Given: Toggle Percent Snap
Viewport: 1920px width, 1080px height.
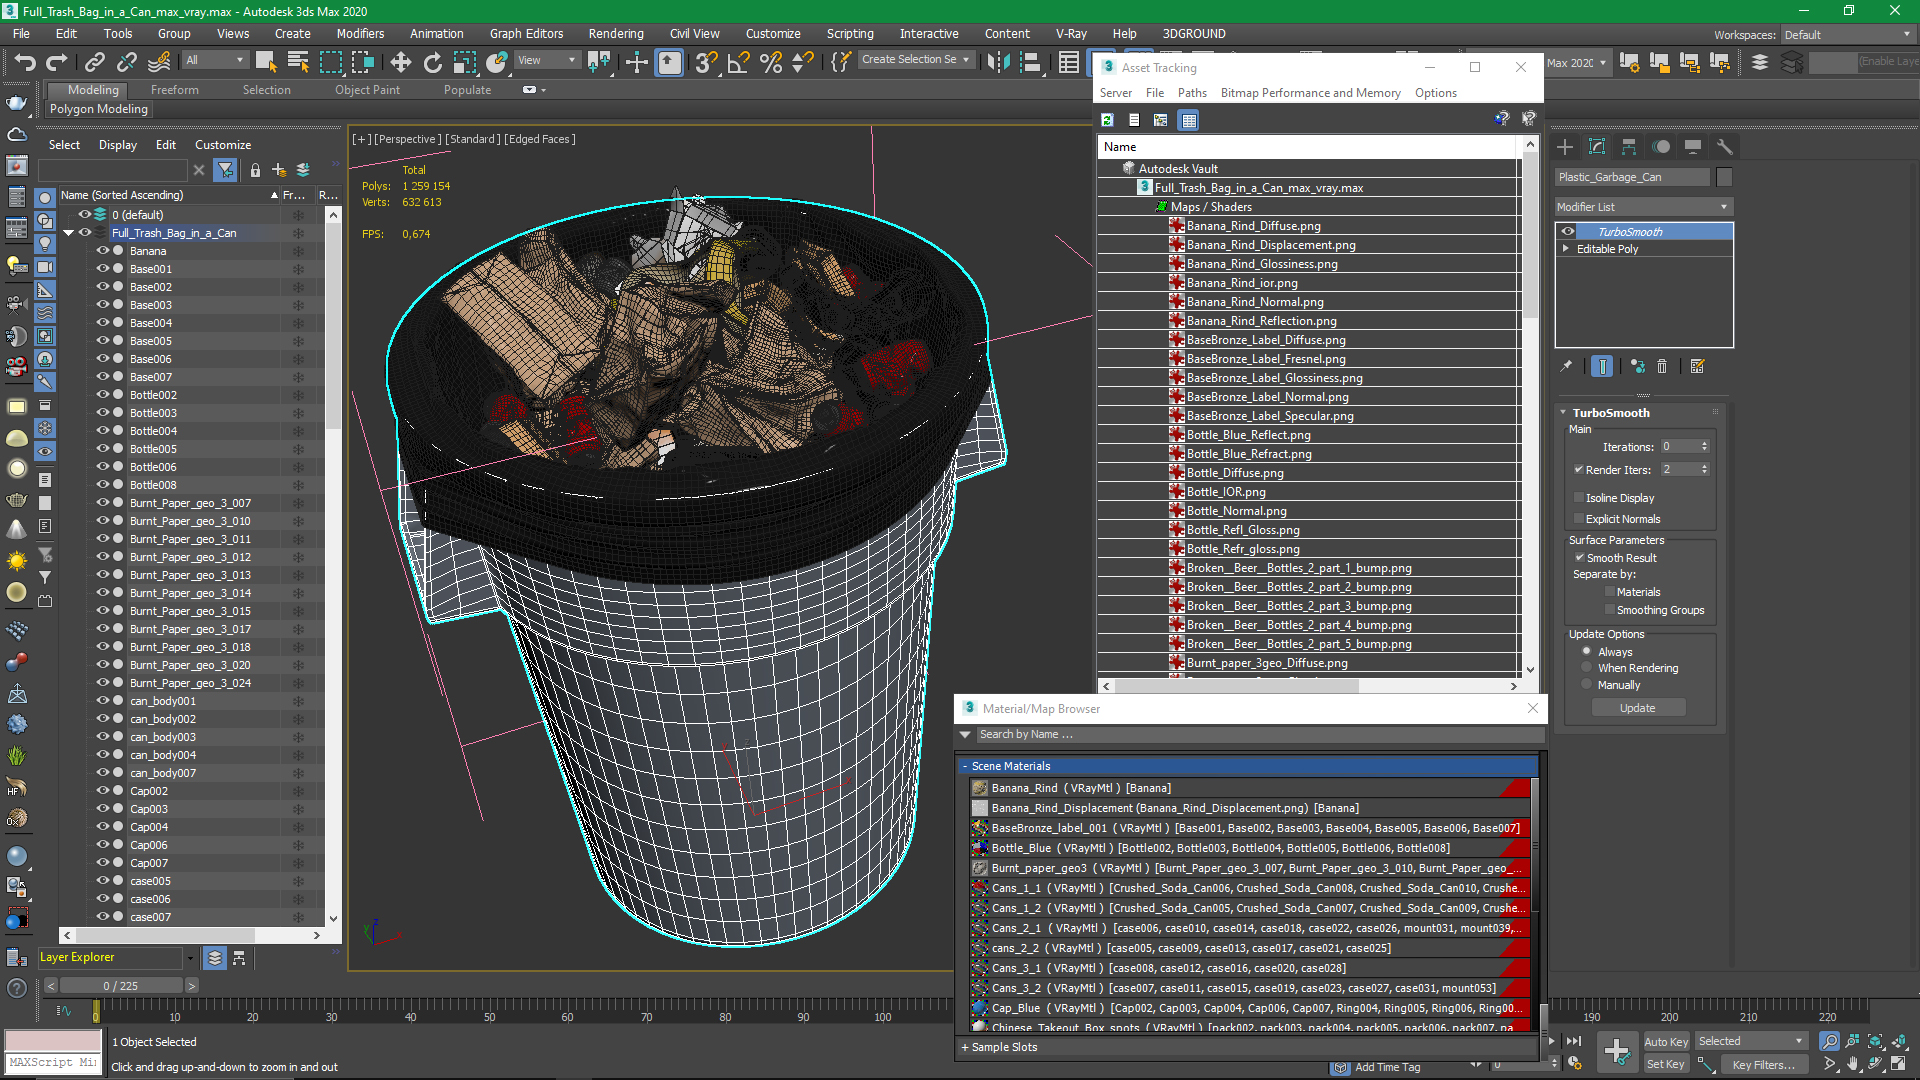Looking at the screenshot, I should (771, 62).
